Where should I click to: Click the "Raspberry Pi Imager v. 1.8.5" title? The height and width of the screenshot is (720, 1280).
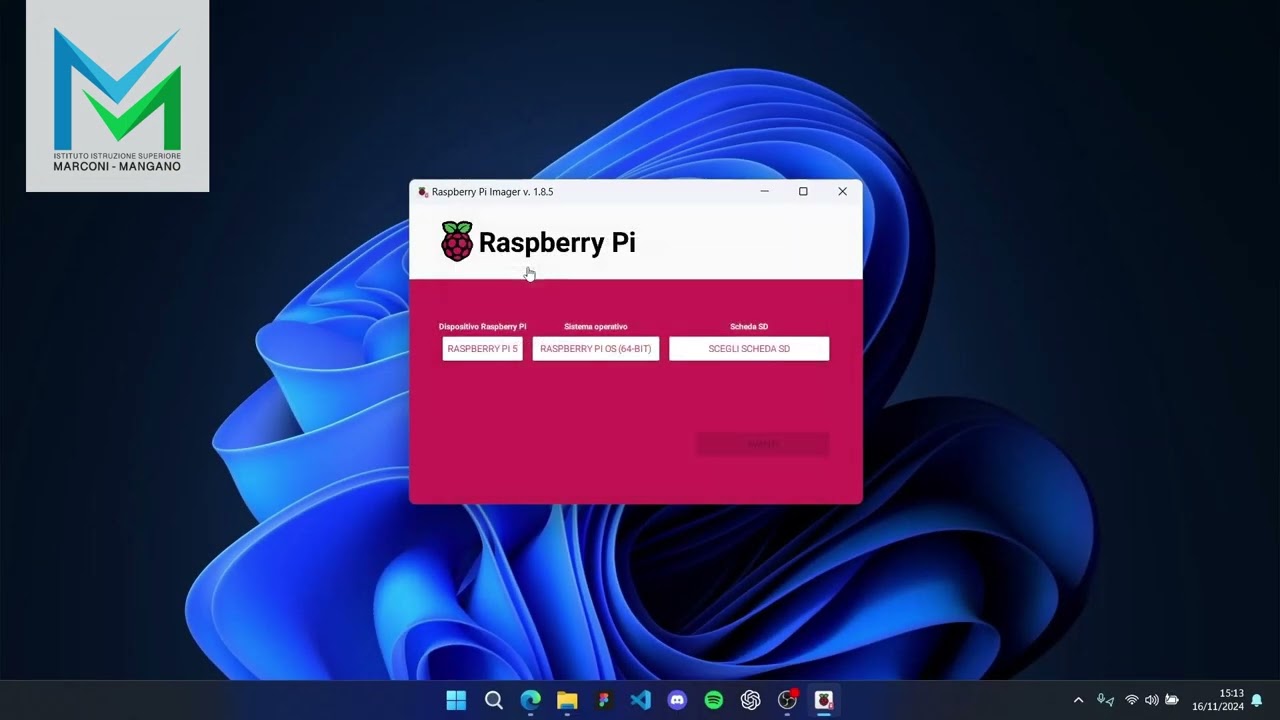[492, 192]
